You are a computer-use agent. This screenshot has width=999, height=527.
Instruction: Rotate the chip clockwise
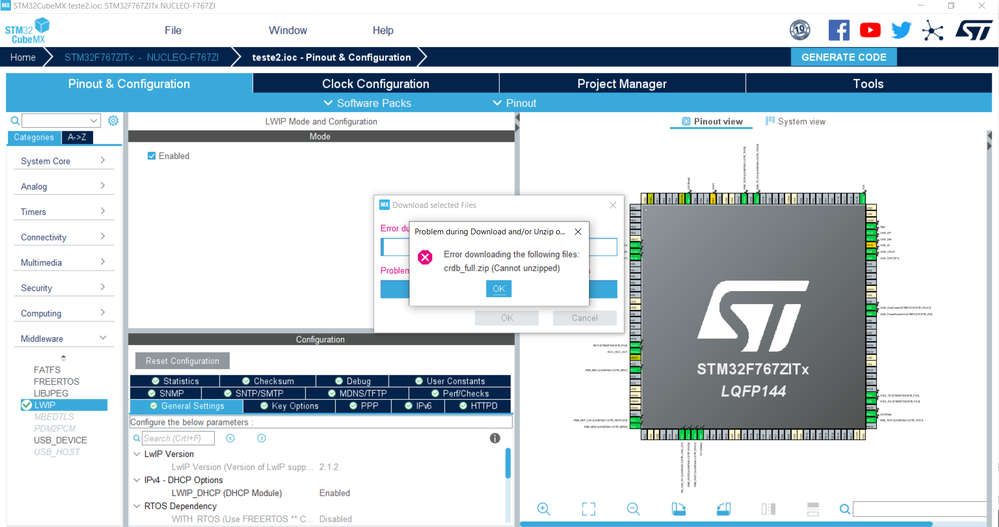pyautogui.click(x=679, y=509)
